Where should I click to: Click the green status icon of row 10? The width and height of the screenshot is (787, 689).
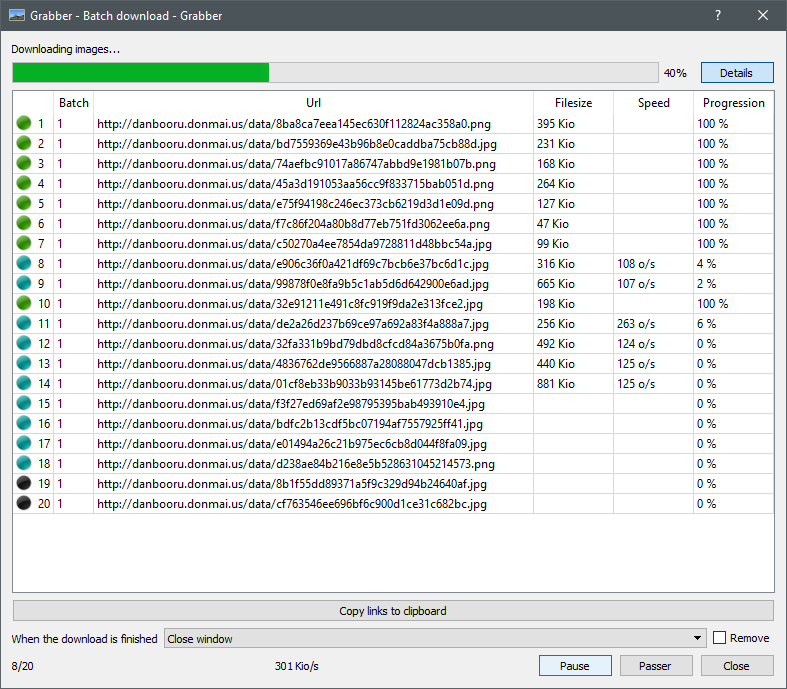24,303
